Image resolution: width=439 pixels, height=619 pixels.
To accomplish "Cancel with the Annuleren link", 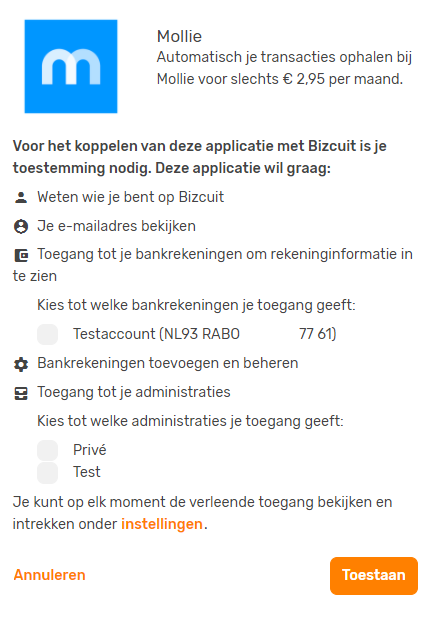I will coord(49,575).
